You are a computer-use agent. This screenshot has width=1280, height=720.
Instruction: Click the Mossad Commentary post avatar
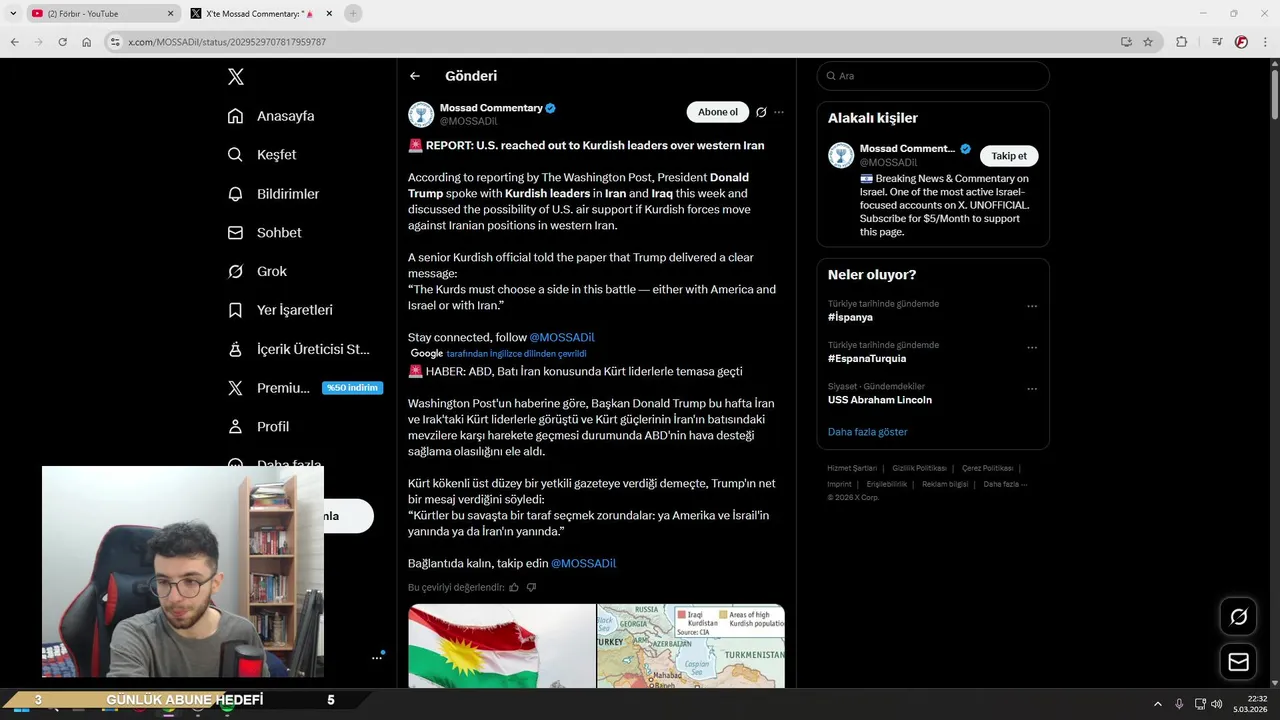421,114
